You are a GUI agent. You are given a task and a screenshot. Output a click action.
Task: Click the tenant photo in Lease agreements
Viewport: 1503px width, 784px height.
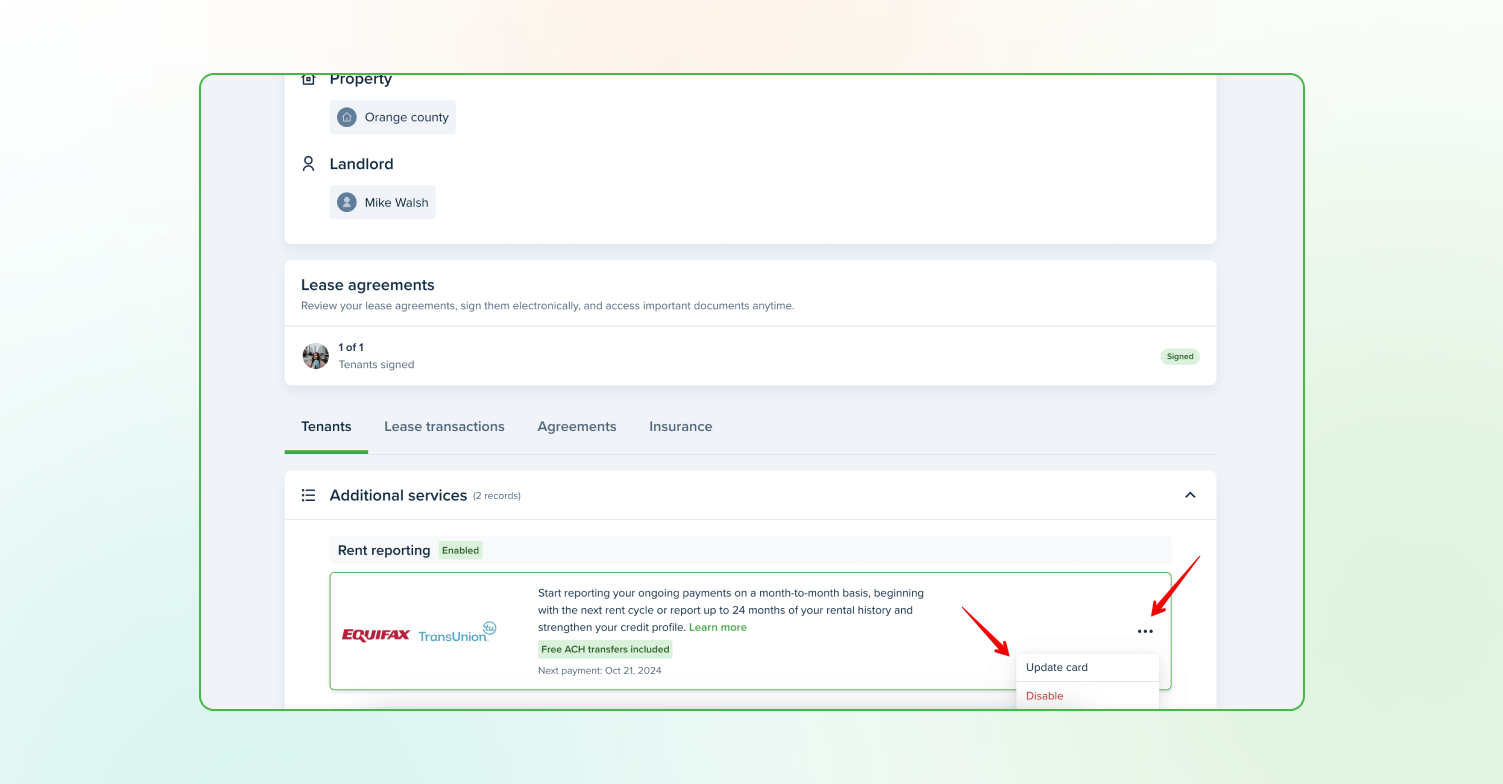[x=316, y=356]
